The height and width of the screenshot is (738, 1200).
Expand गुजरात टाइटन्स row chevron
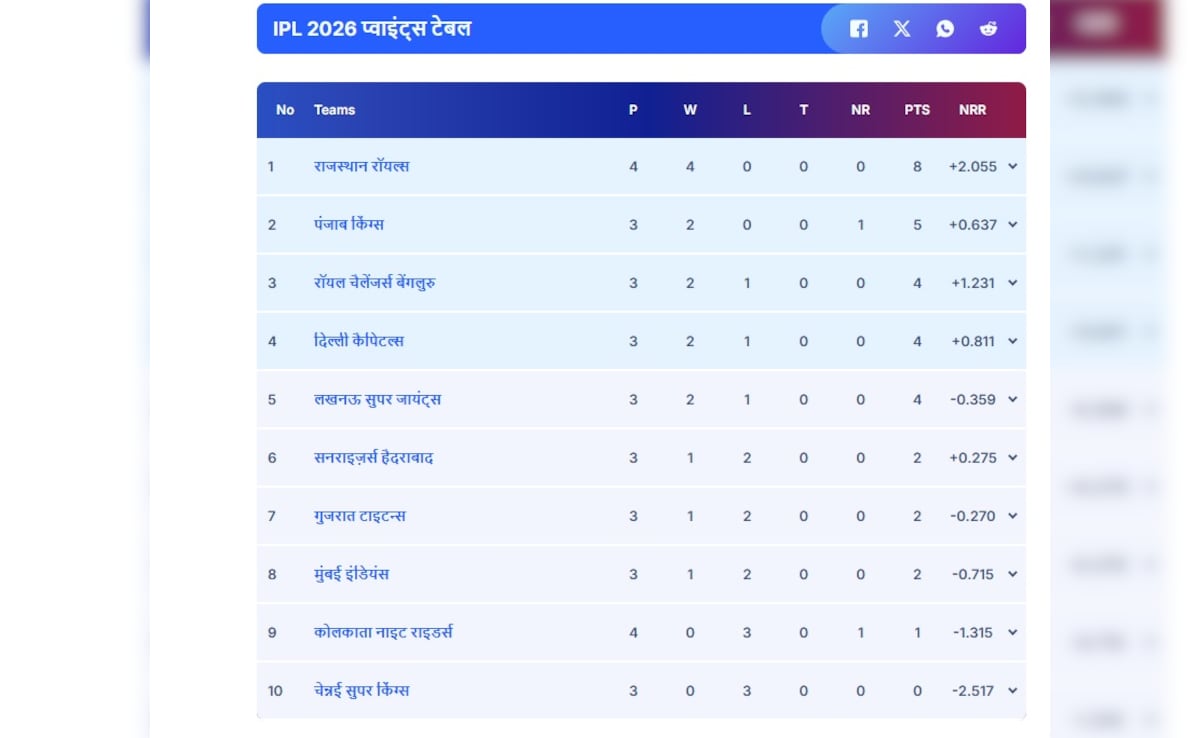coord(1012,516)
